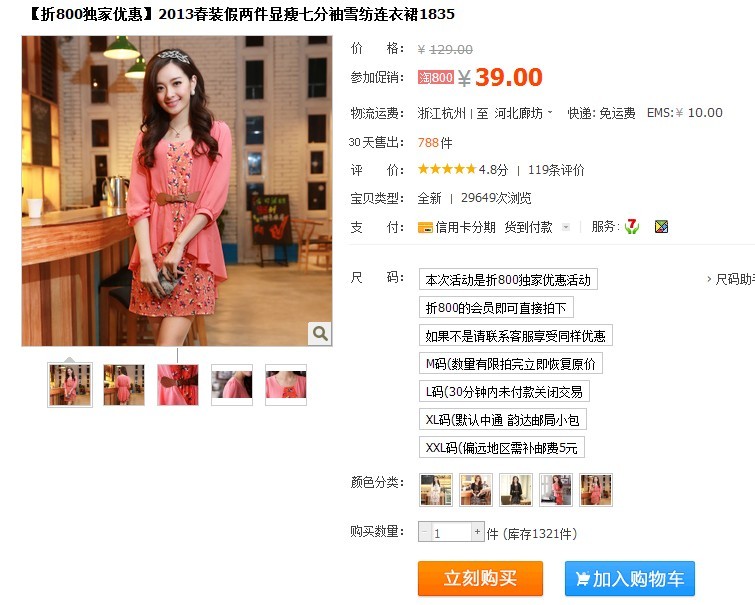Screen dimensions: 755x605
Task: Click the five-star rating icons
Action: [x=447, y=169]
